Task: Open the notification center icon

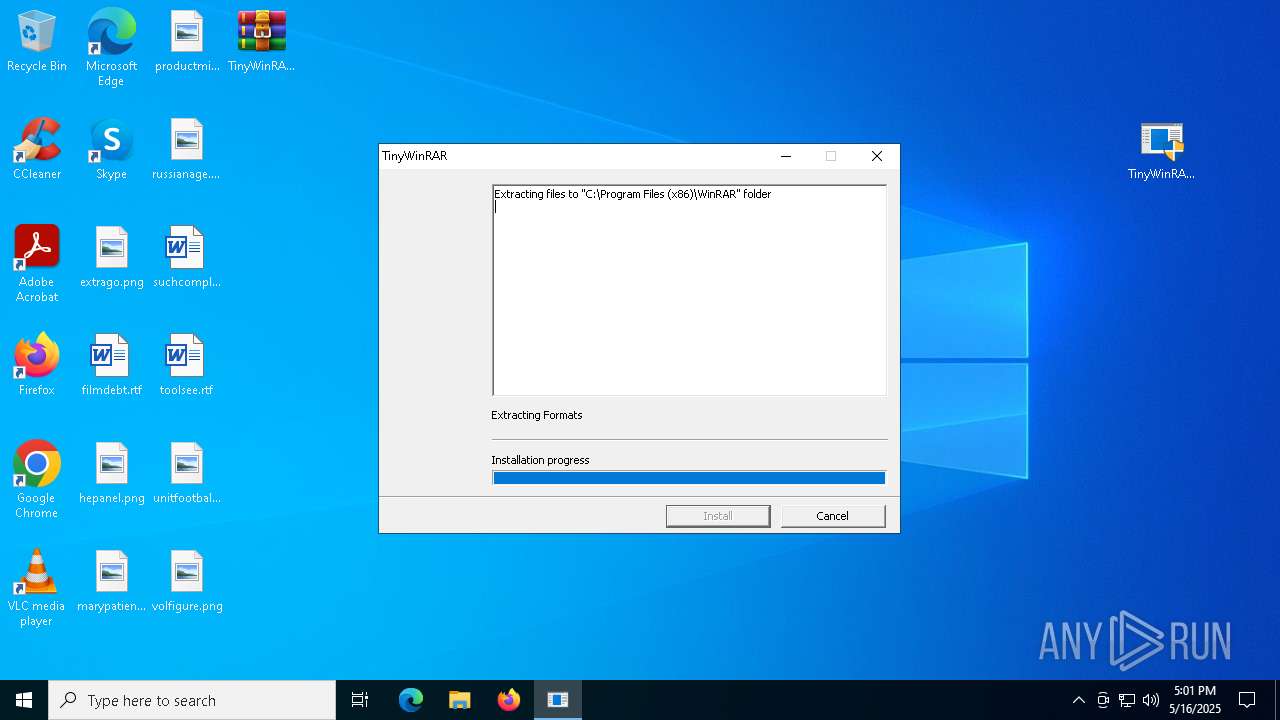Action: click(x=1247, y=700)
